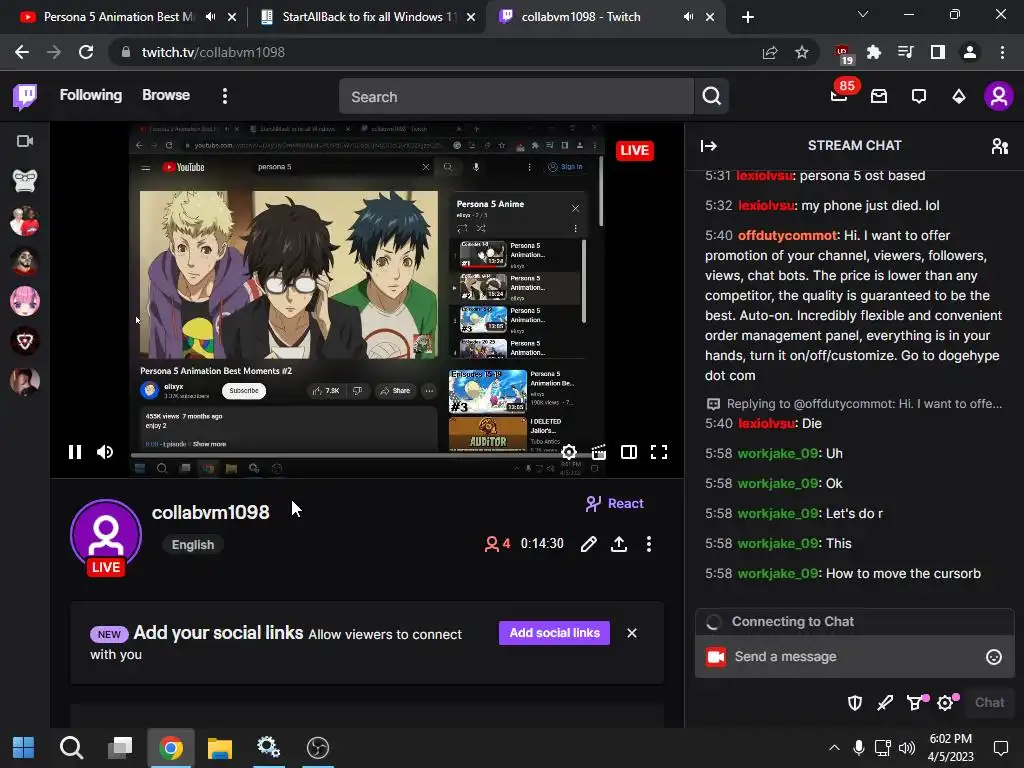Click the clip clapperboard icon
1024x768 pixels.
click(x=599, y=452)
